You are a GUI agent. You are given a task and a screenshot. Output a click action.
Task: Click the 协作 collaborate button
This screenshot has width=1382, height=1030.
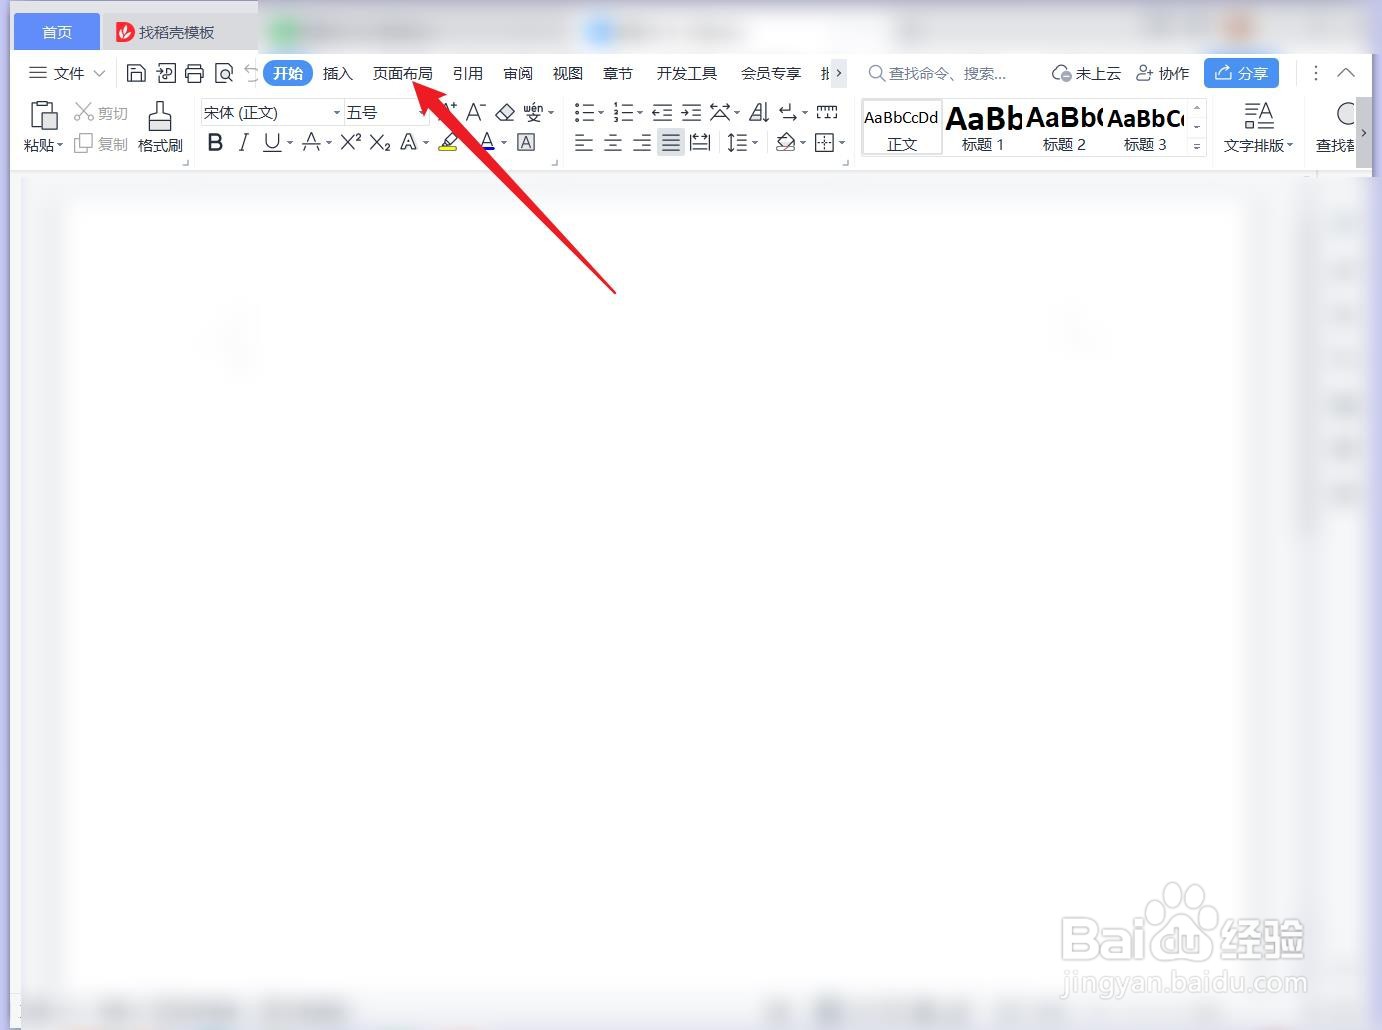click(1163, 73)
